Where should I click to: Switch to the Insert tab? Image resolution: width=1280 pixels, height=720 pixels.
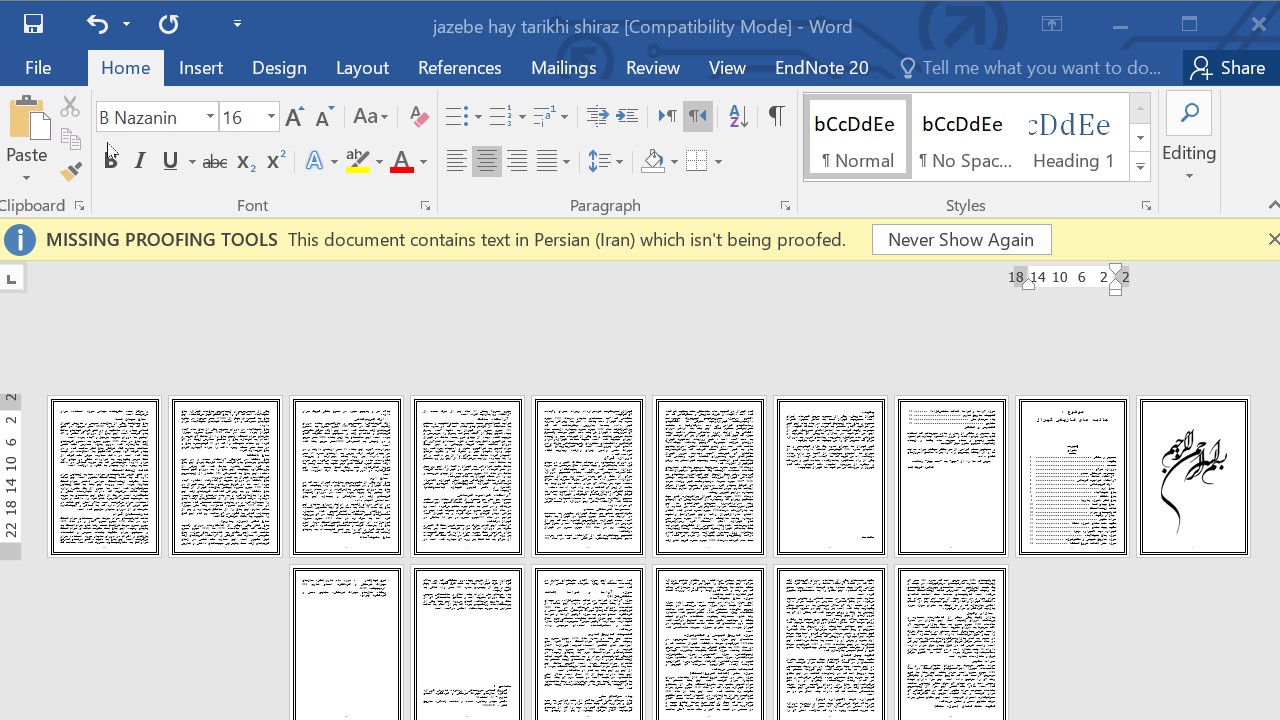click(201, 68)
